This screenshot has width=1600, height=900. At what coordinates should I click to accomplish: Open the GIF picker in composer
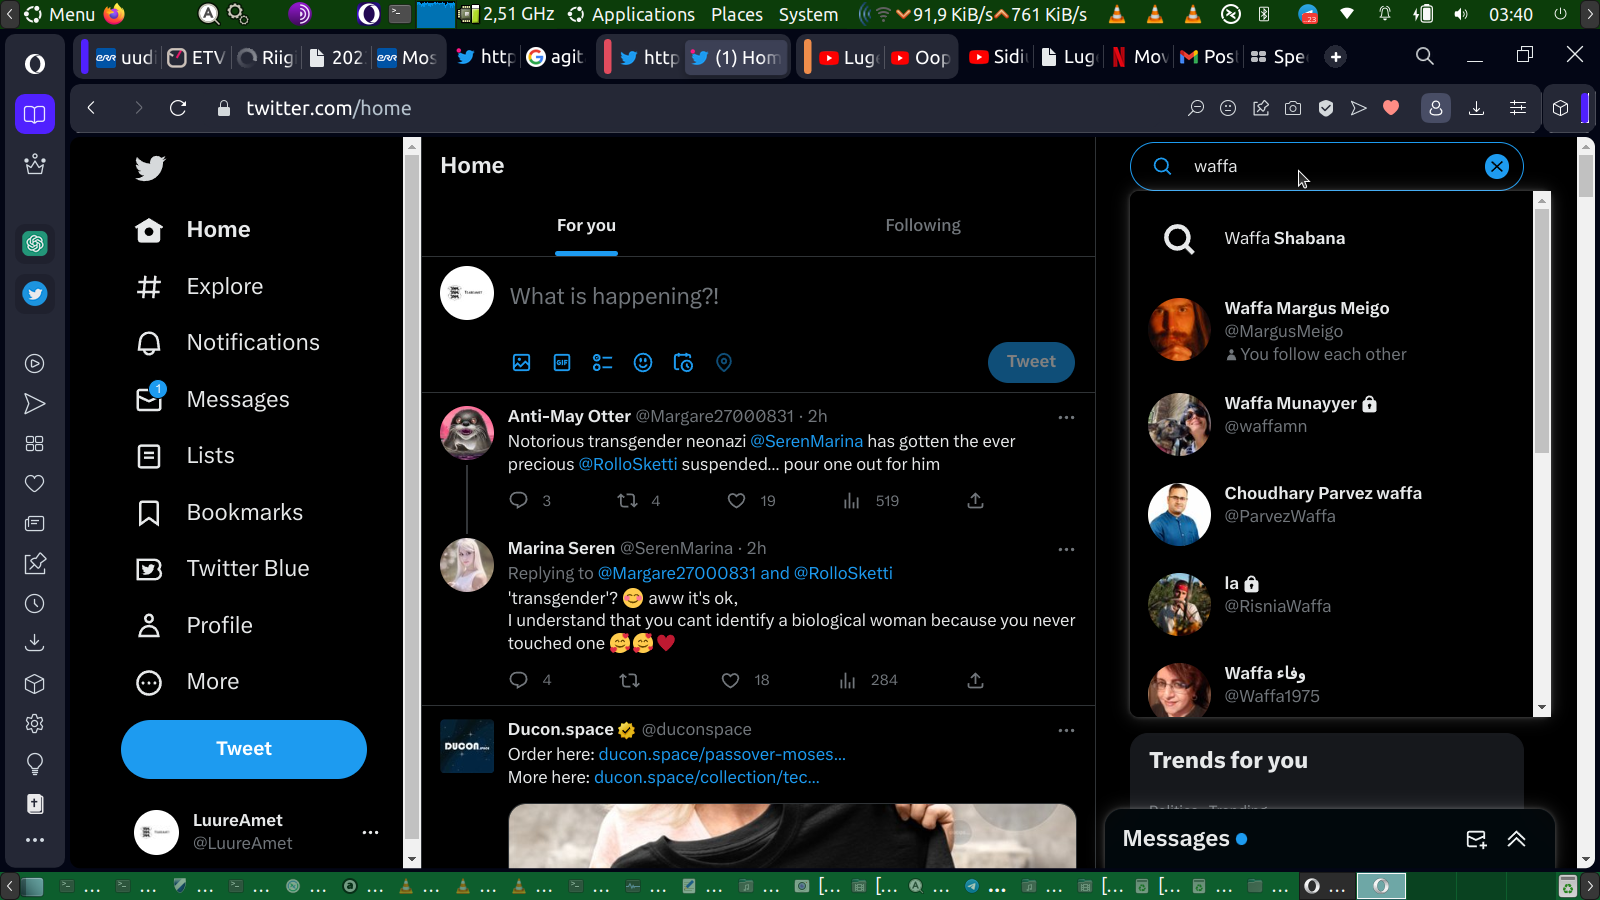(562, 362)
